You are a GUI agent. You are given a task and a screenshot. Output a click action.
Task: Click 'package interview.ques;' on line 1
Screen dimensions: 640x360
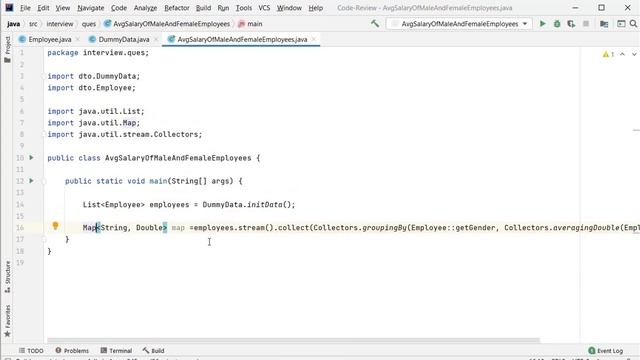tap(98, 53)
